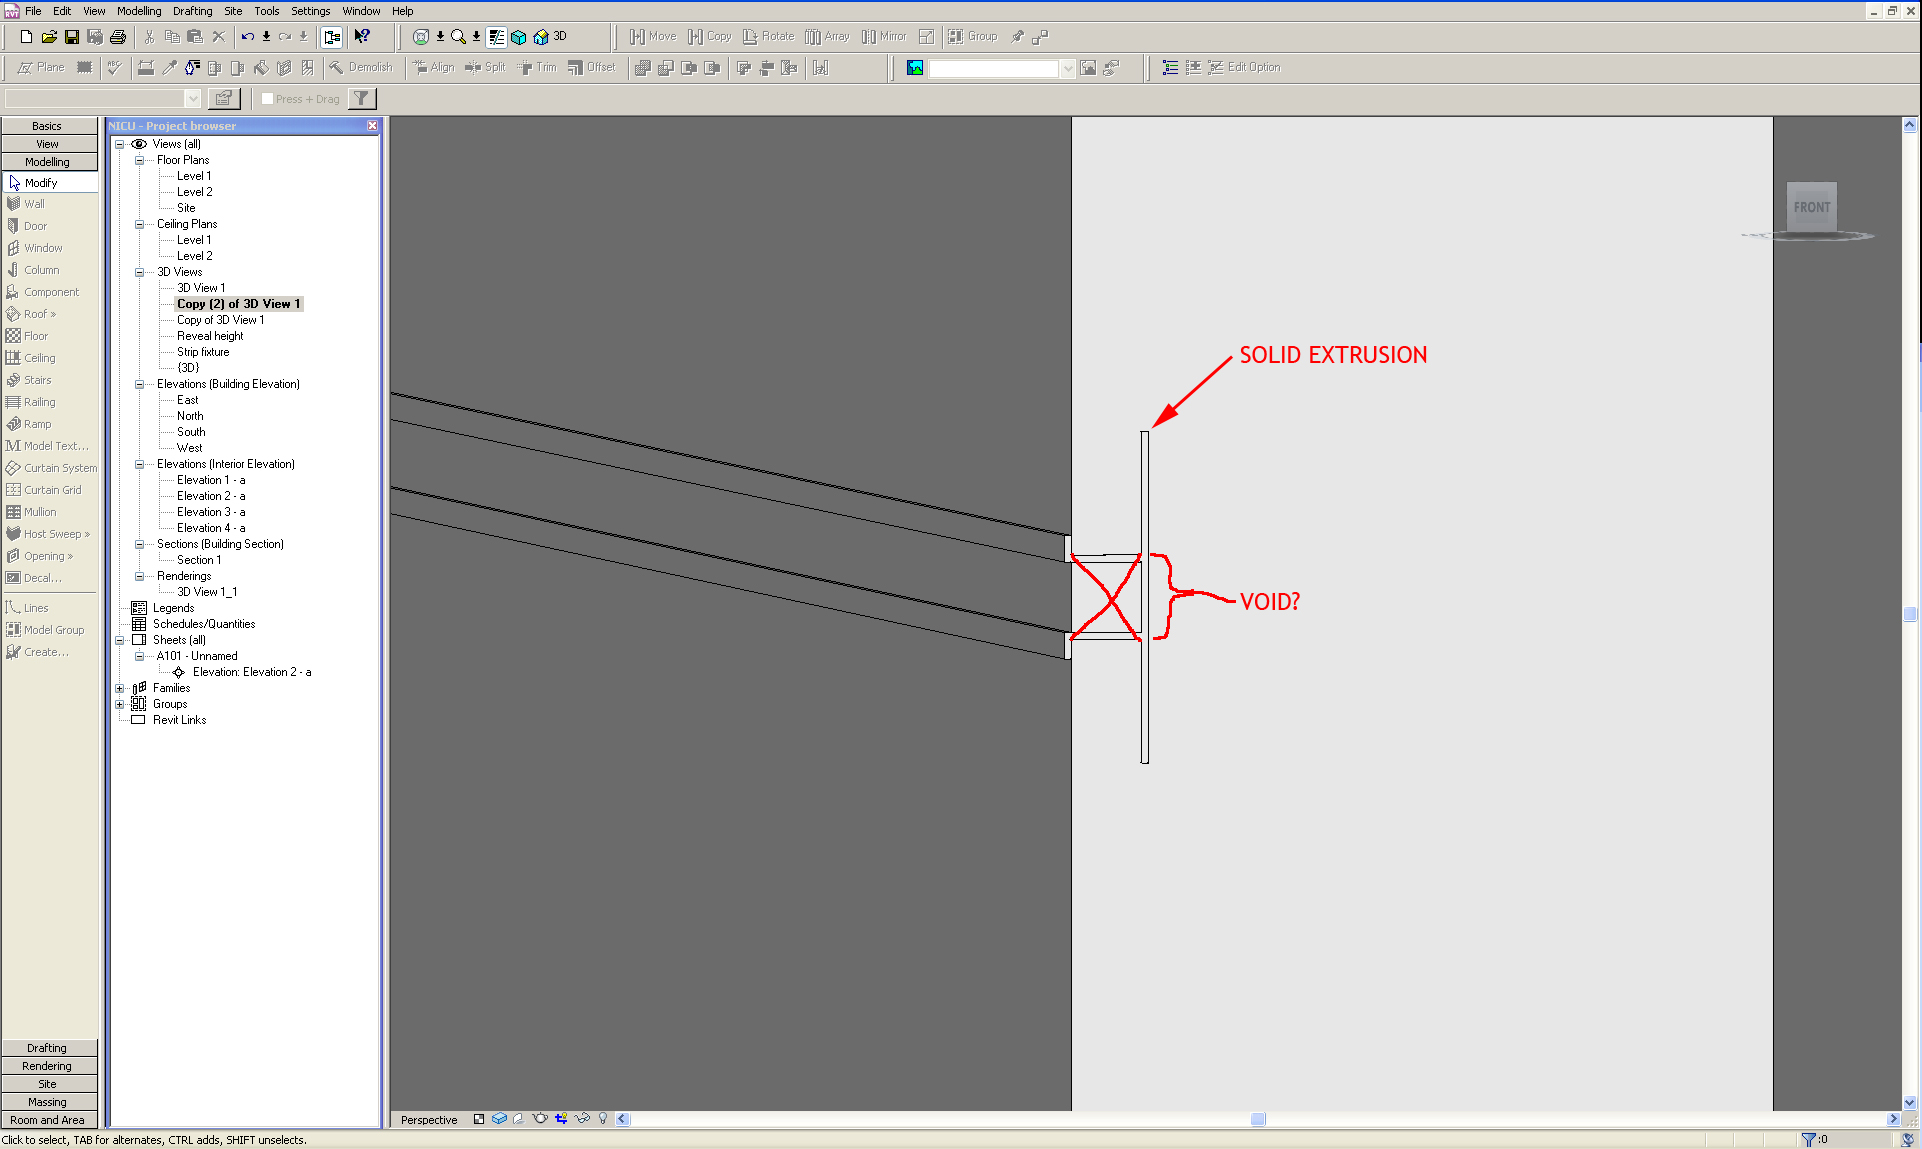
Task: Enable the Press + Drag checkbox
Action: click(268, 99)
